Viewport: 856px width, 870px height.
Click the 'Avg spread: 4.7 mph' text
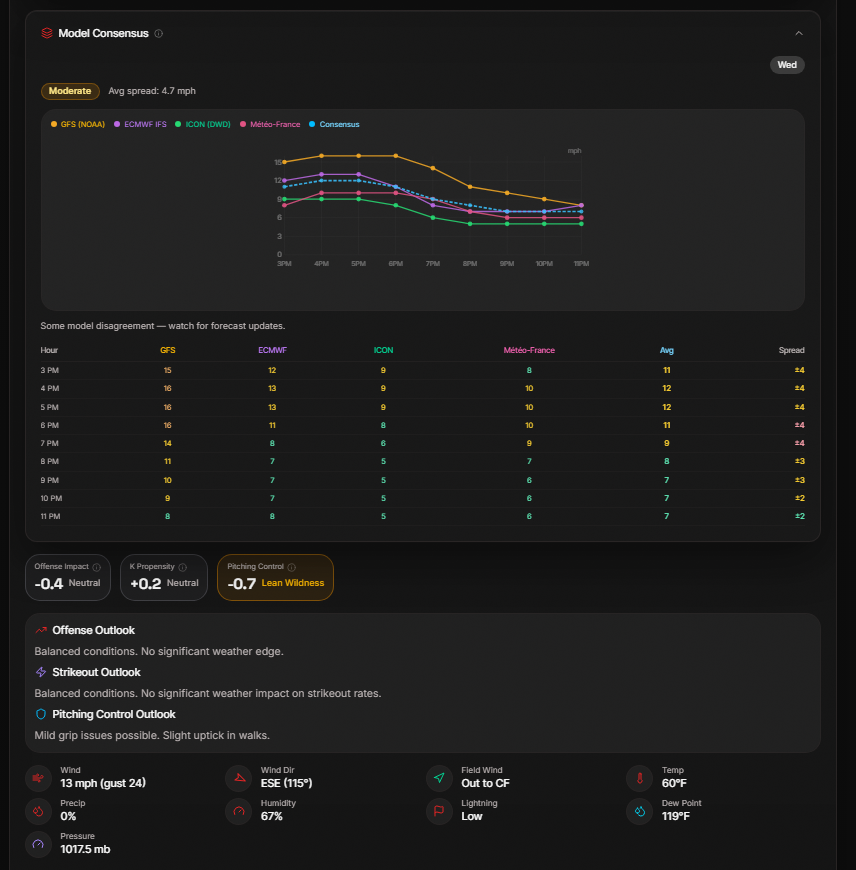(x=152, y=91)
